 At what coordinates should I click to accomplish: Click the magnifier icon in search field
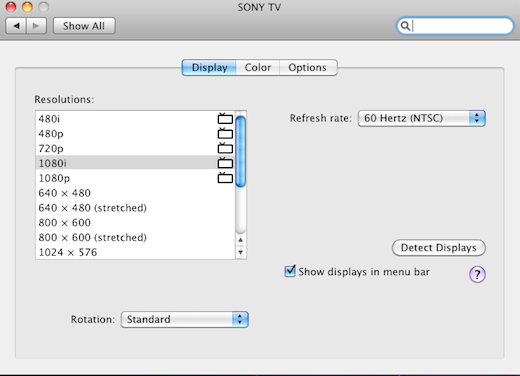pos(405,26)
